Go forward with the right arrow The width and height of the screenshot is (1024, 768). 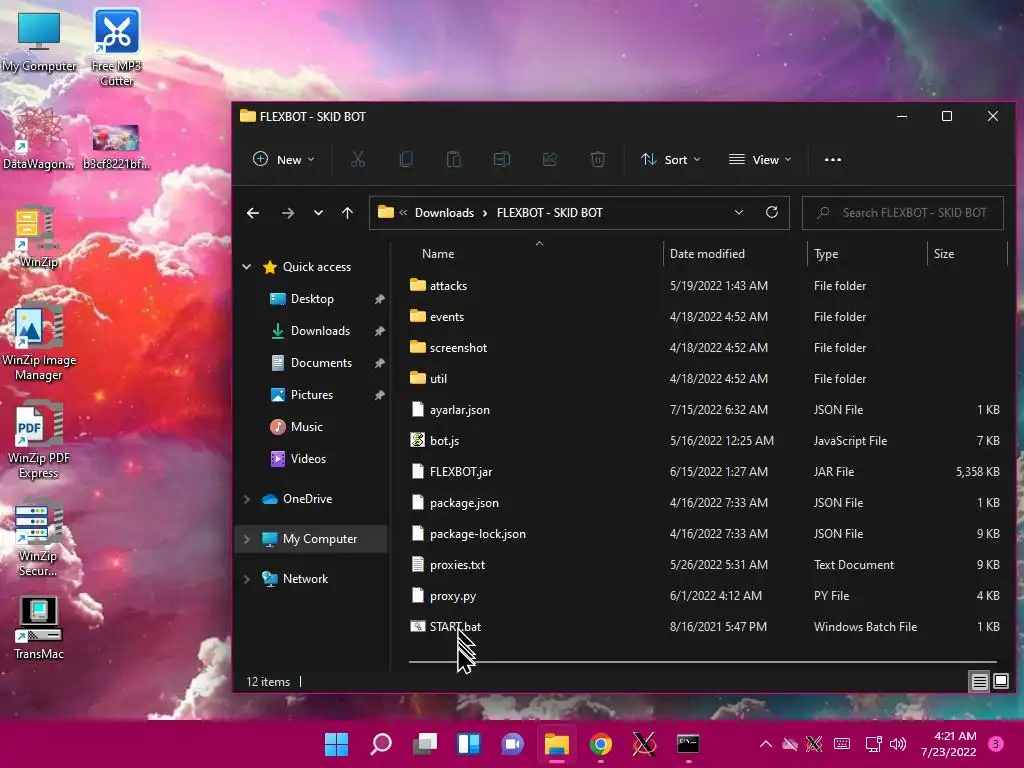287,213
